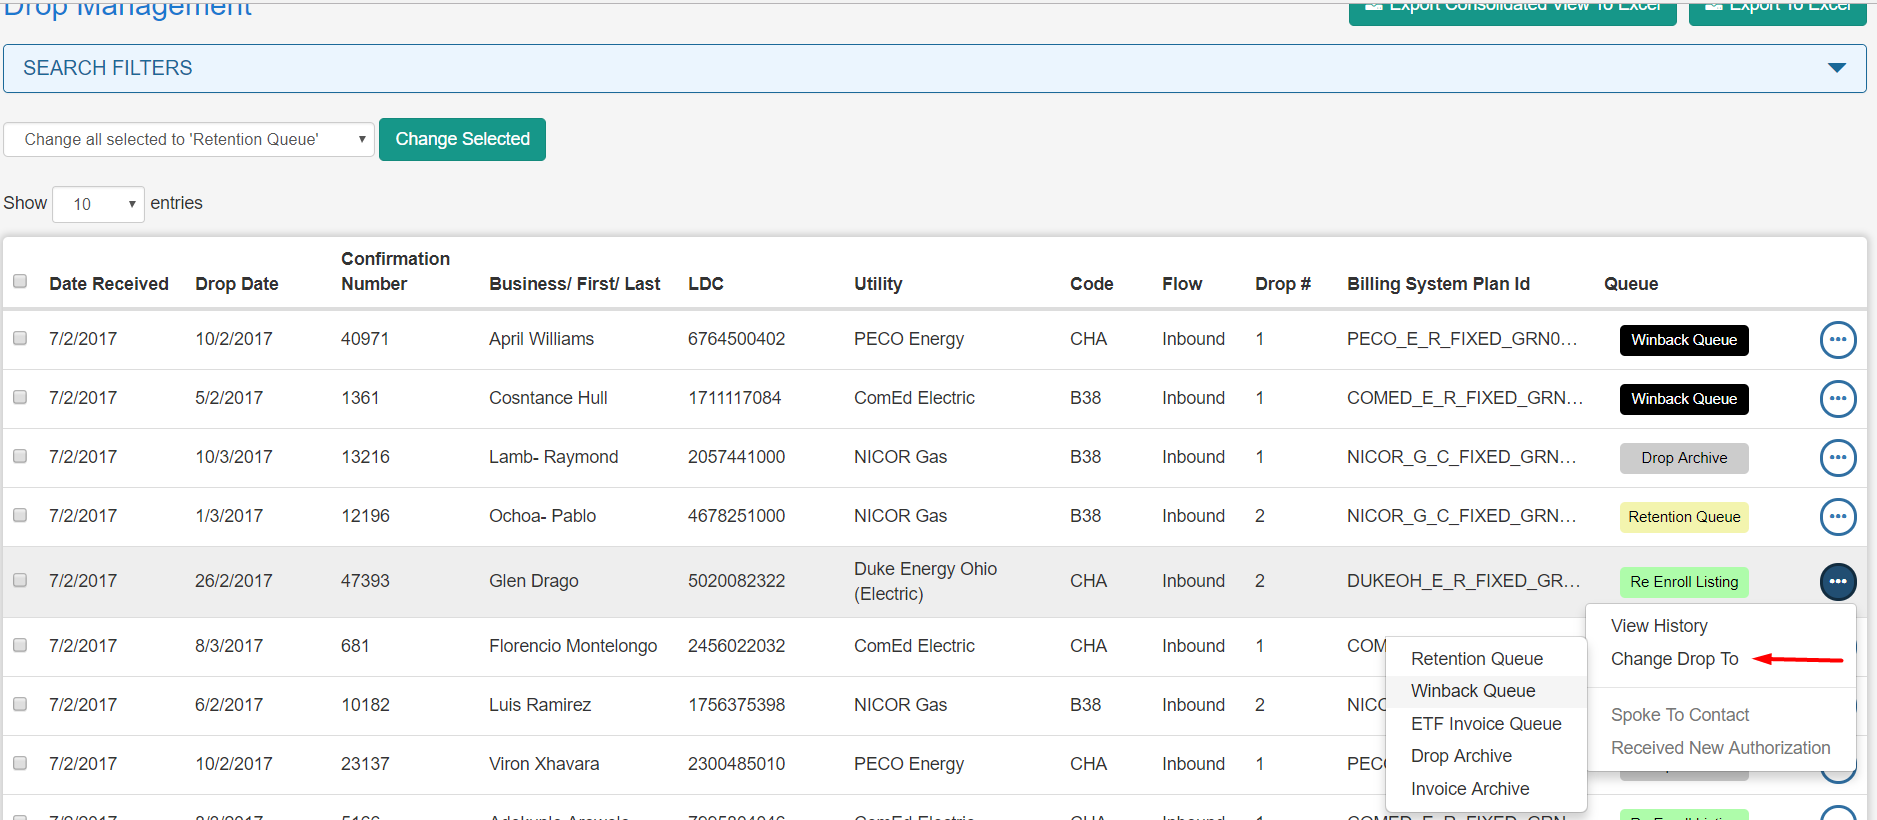The image size is (1877, 820).
Task: Check the Glen Drago row checkbox
Action: tap(20, 580)
